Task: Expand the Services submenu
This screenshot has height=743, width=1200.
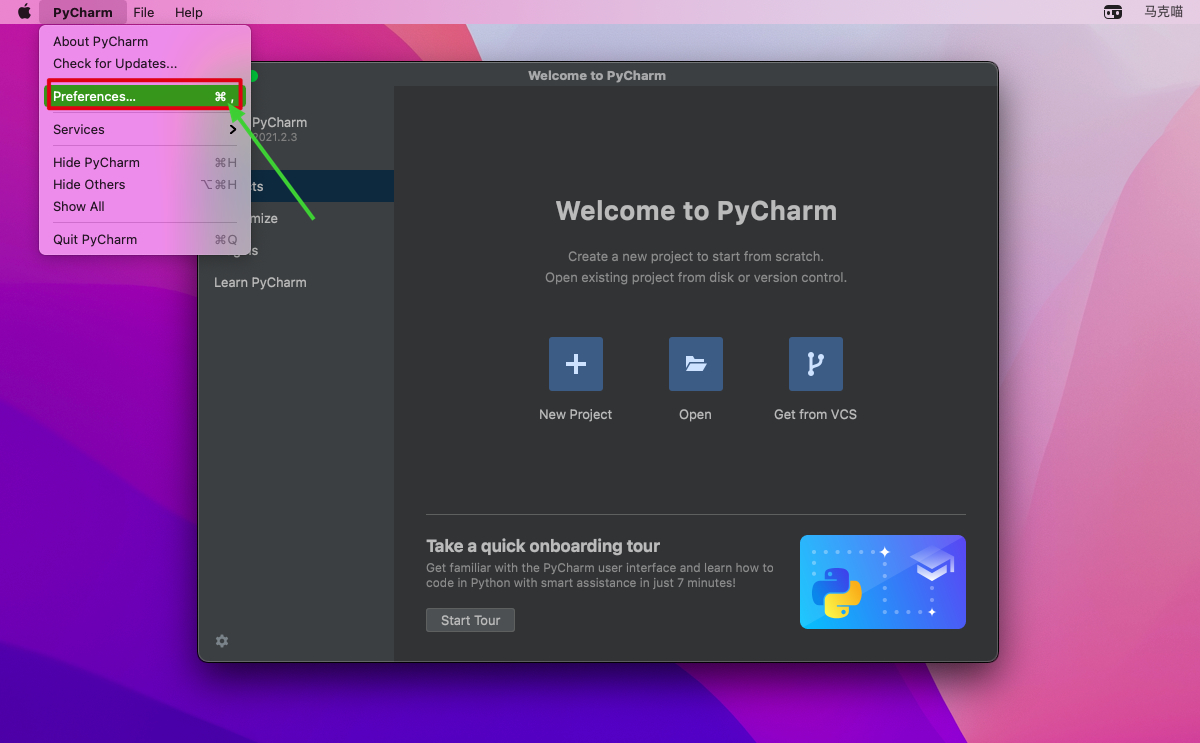Action: (145, 129)
